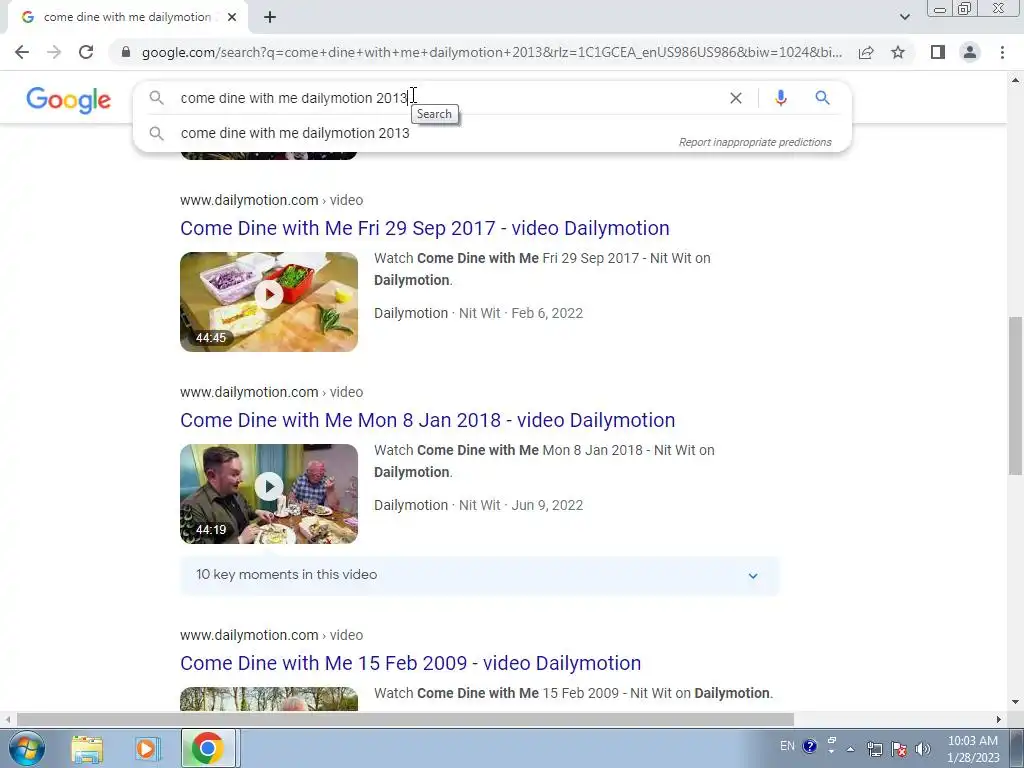Open the Windows Start menu orb
The image size is (1024, 768).
coord(26,748)
